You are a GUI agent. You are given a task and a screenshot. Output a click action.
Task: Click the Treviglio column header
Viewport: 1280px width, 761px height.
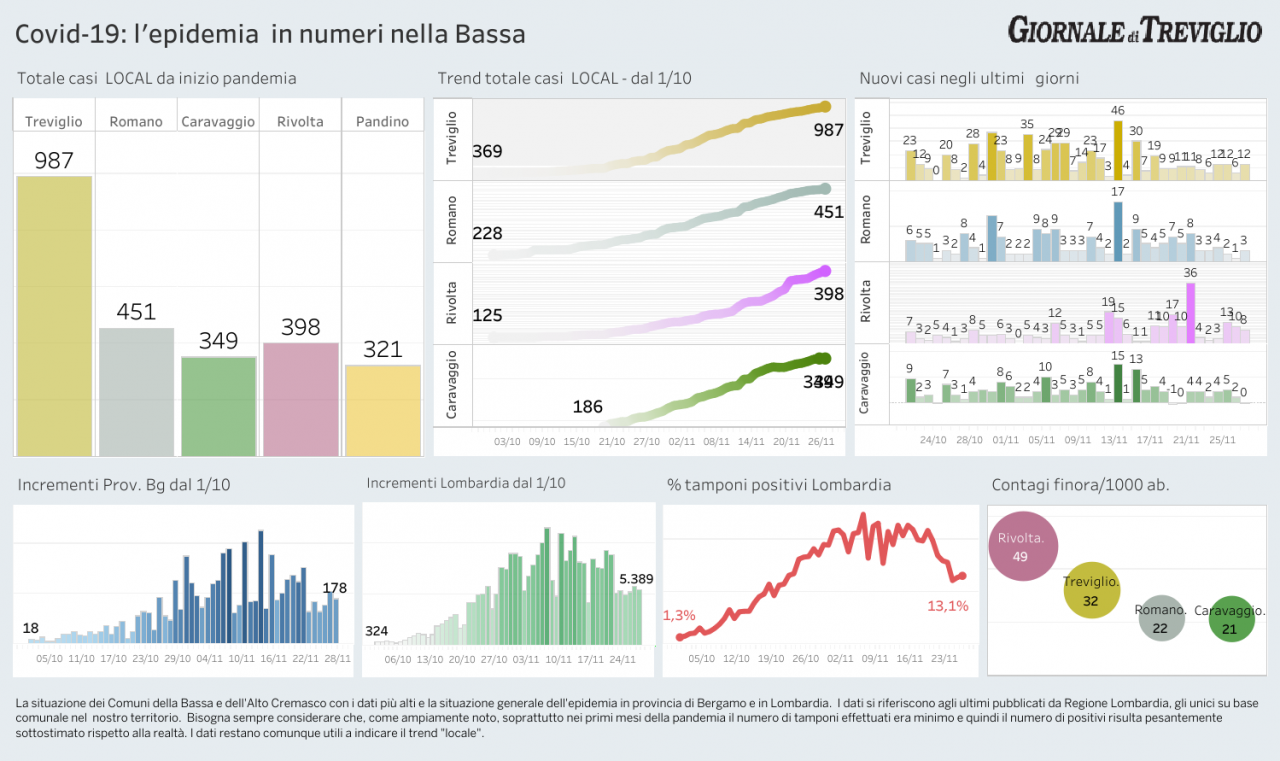coord(54,121)
